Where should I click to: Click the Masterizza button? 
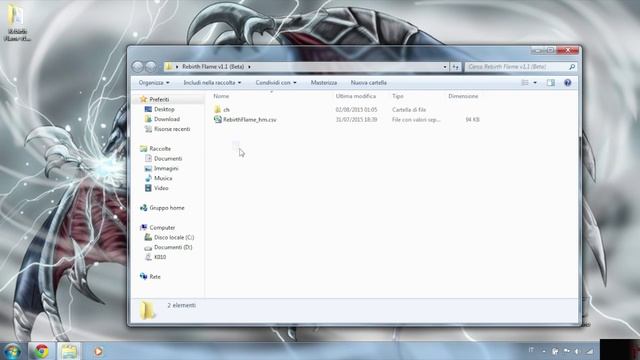pos(324,82)
